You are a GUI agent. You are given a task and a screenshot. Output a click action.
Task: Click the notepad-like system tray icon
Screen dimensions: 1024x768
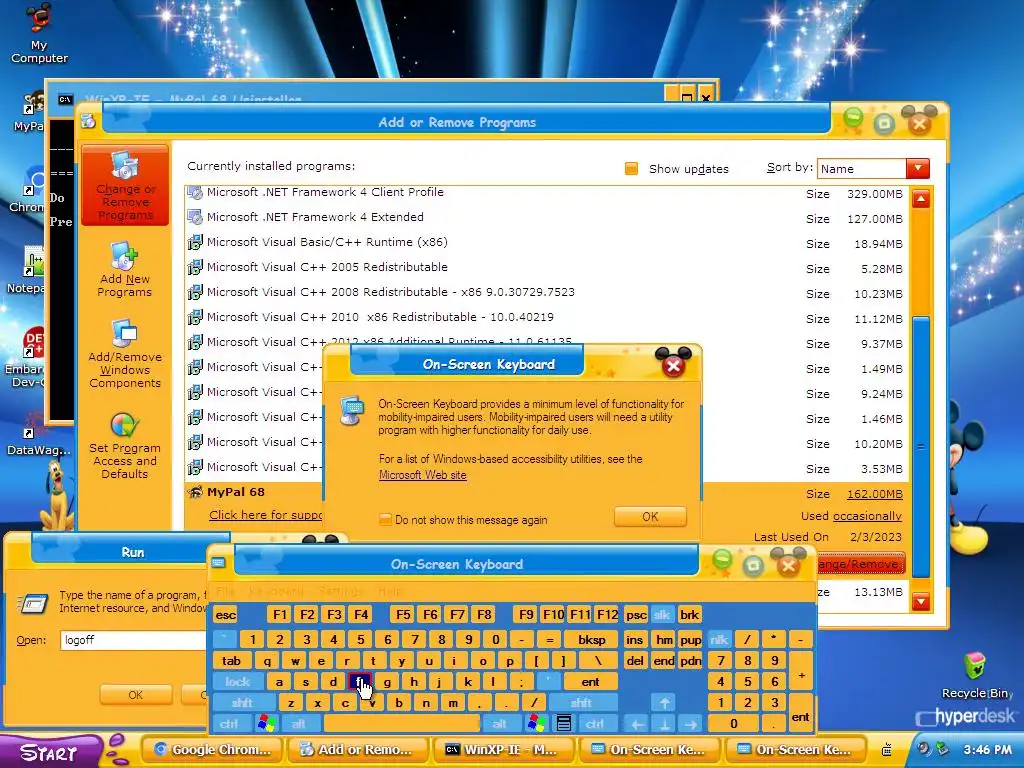click(x=887, y=749)
